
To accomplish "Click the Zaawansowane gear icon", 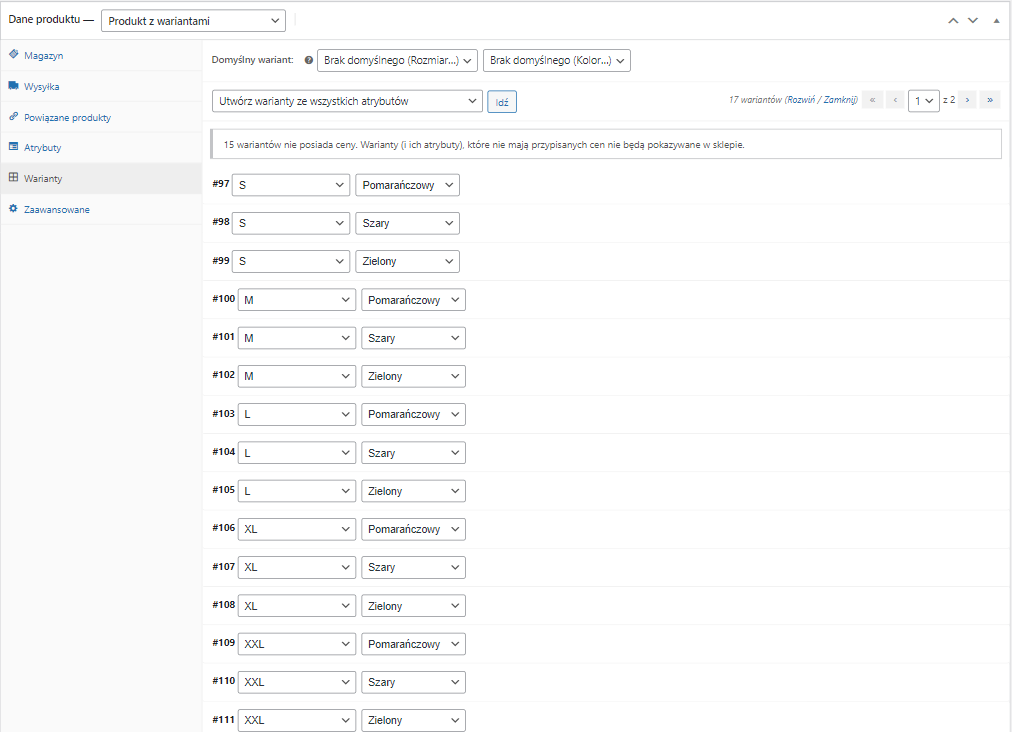I will point(13,209).
